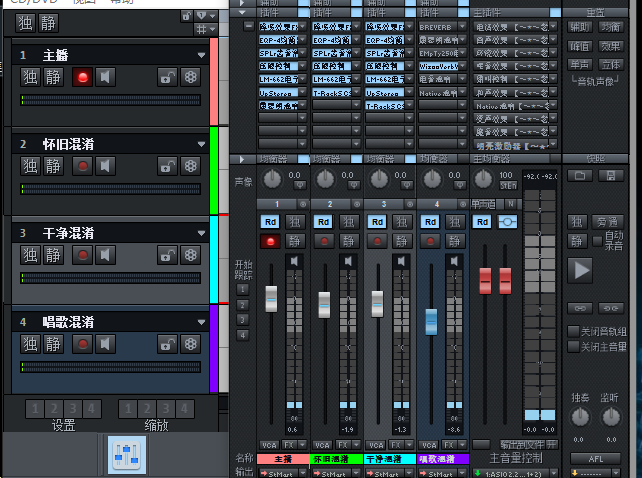Click the master stereo link button
Viewport: 642px width, 478px height.
507,222
